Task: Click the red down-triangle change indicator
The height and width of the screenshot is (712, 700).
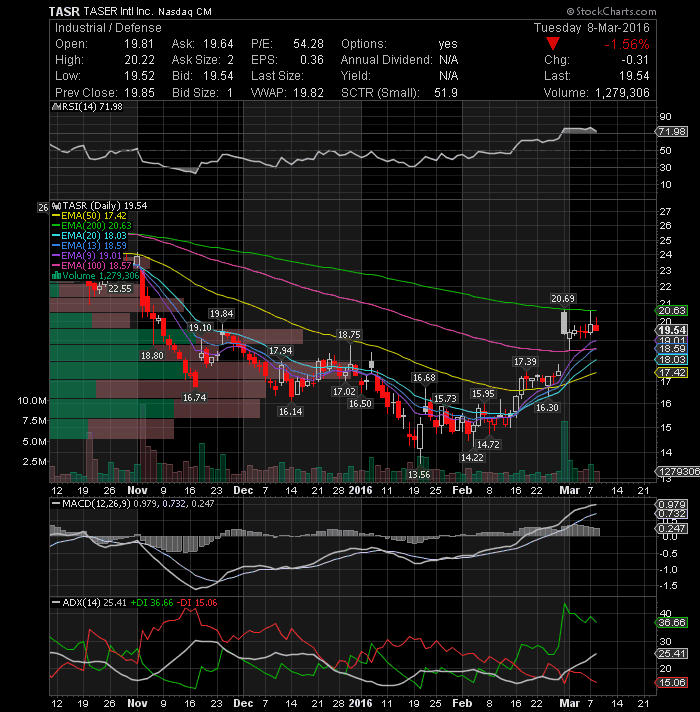Action: point(552,44)
